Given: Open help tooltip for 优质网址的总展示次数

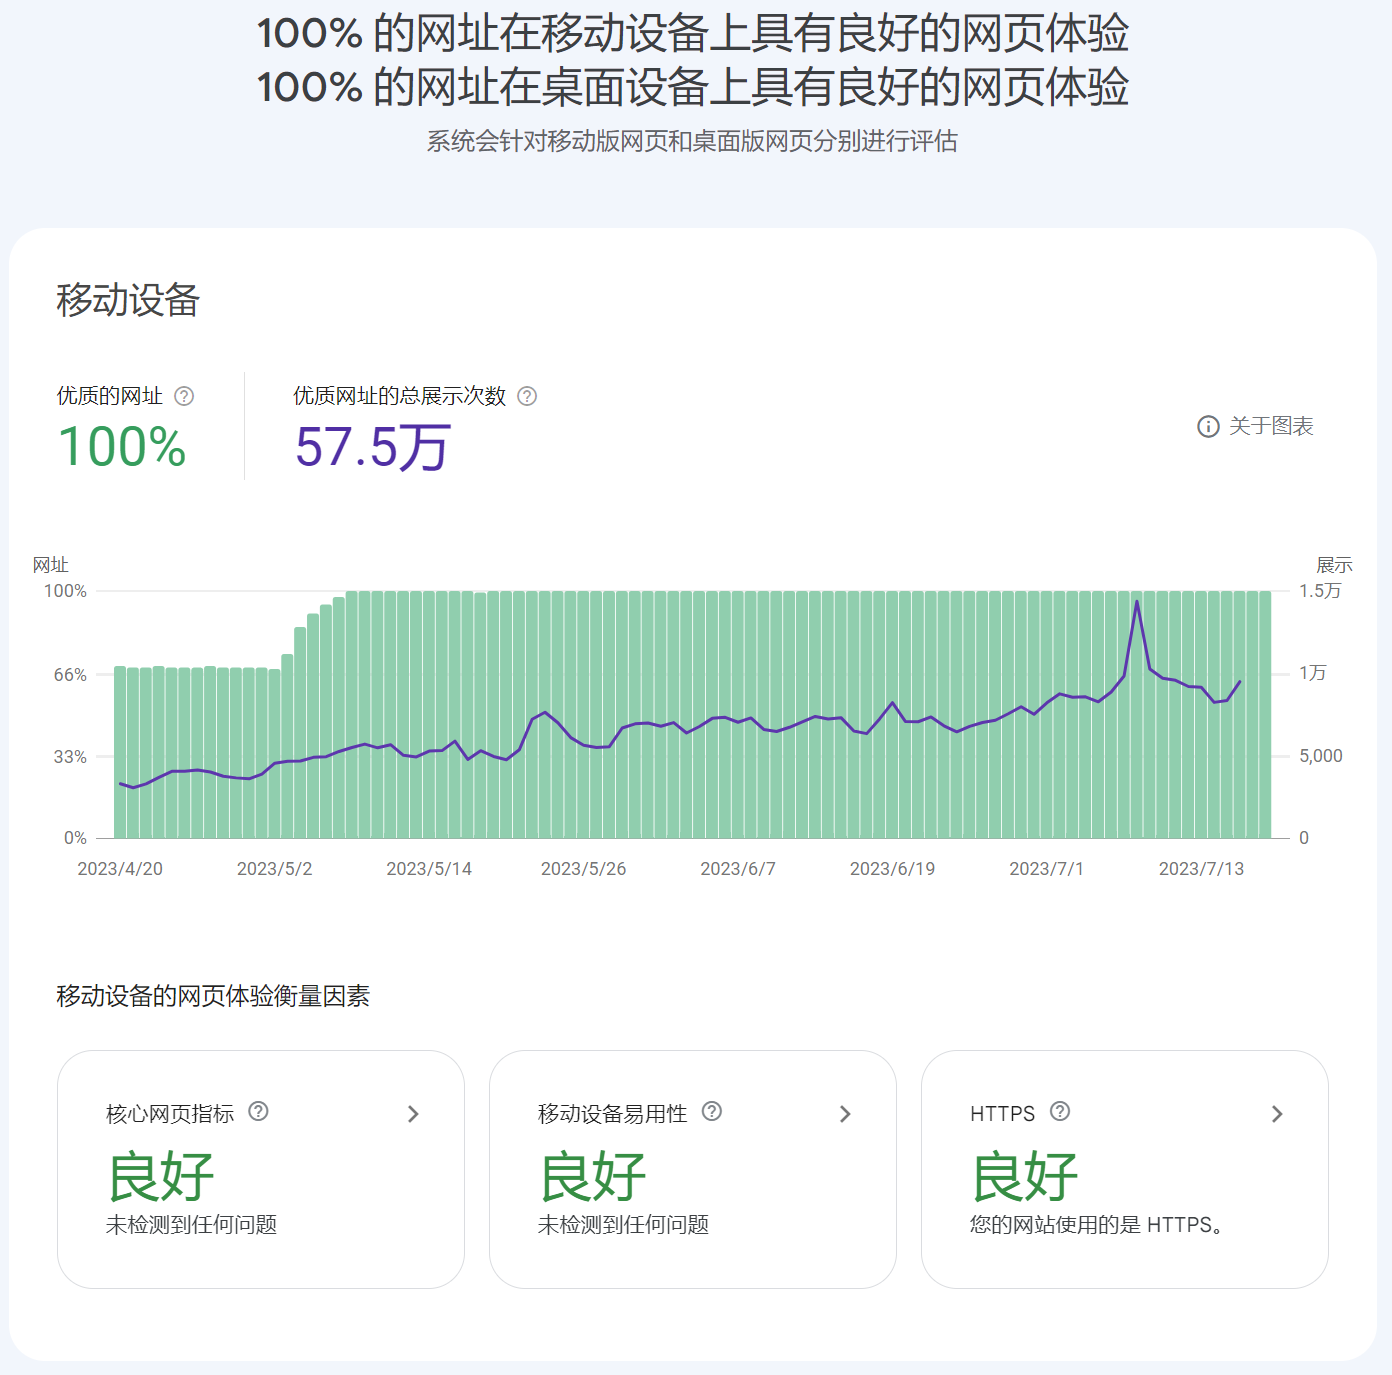Looking at the screenshot, I should pyautogui.click(x=525, y=396).
